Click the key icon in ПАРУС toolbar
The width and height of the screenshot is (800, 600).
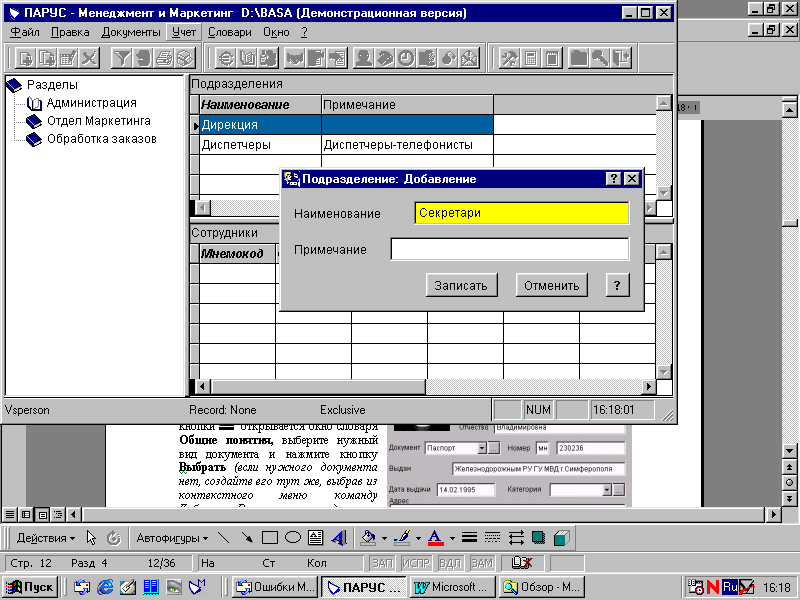(600, 58)
